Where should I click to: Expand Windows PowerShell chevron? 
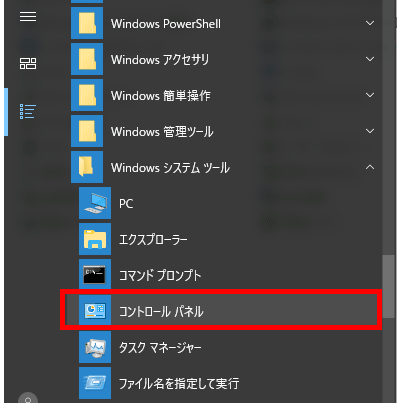point(370,23)
